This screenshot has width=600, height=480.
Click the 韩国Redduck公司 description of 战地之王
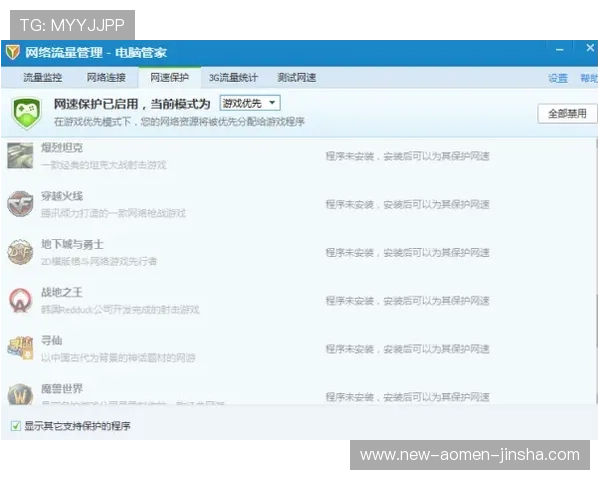[x=120, y=310]
